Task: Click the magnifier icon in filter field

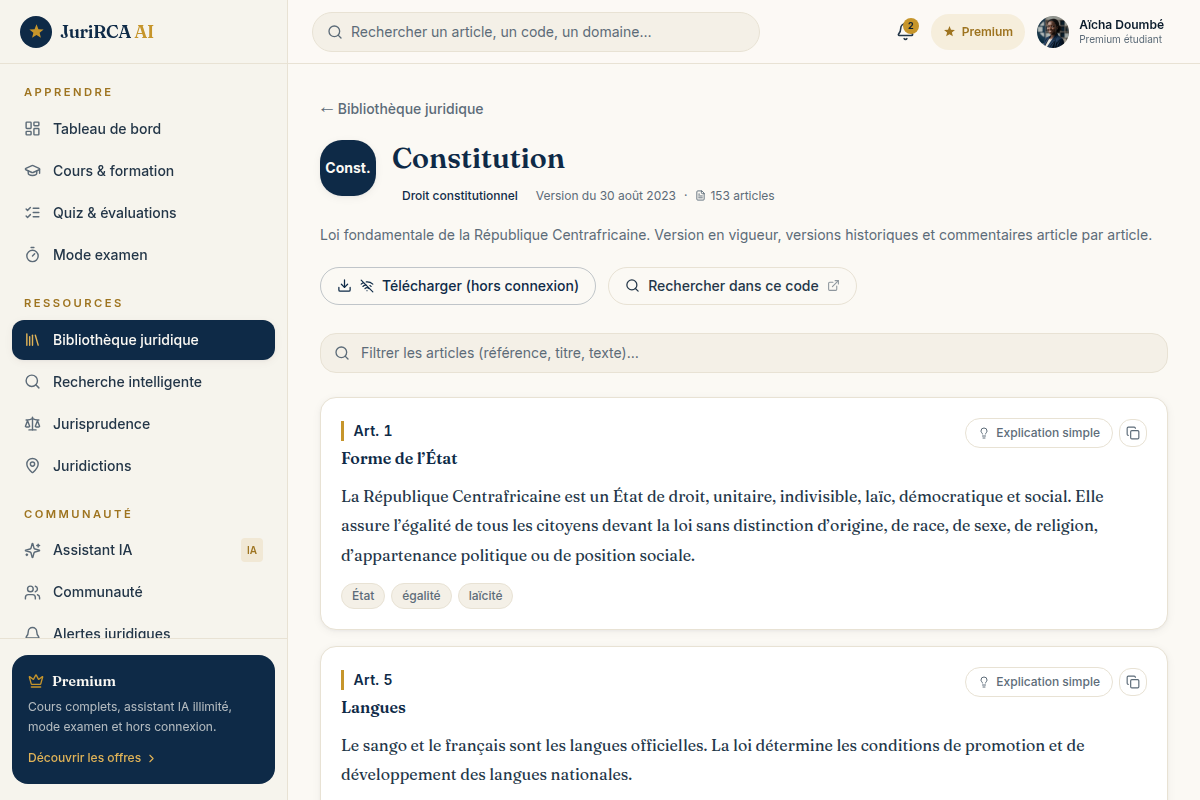Action: [x=342, y=353]
